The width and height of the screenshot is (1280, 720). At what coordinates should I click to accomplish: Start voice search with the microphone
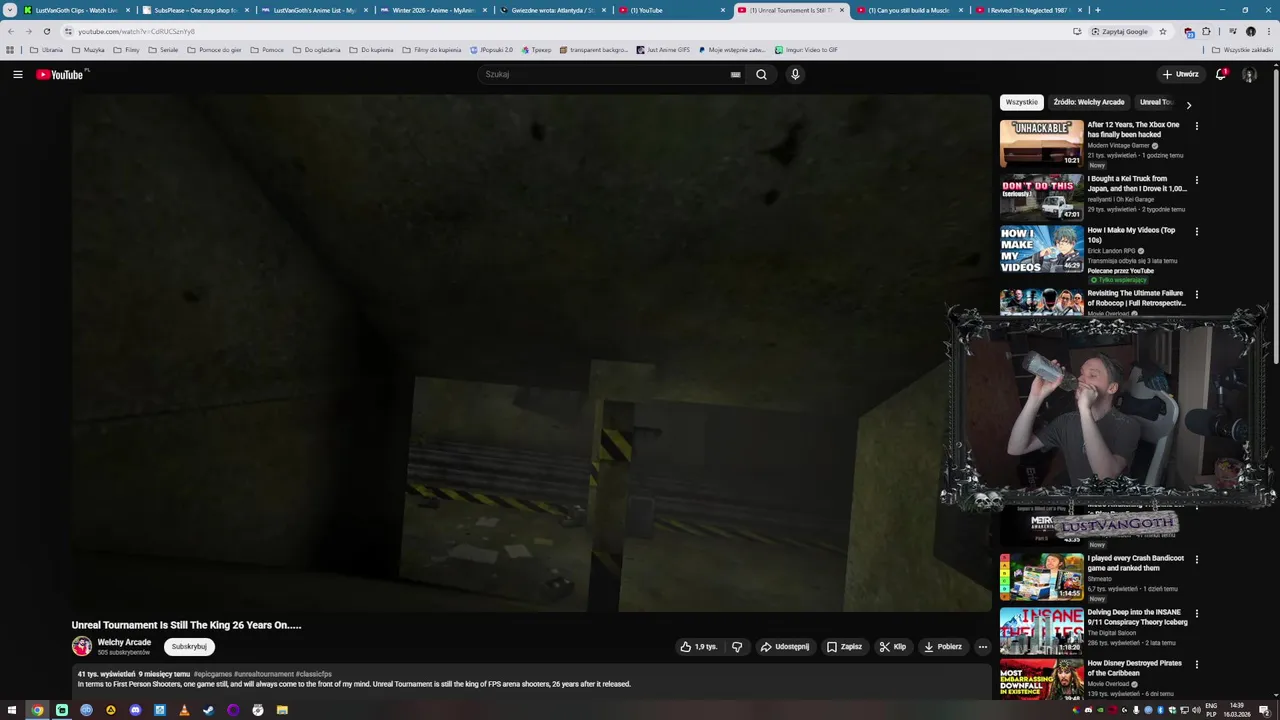(795, 74)
